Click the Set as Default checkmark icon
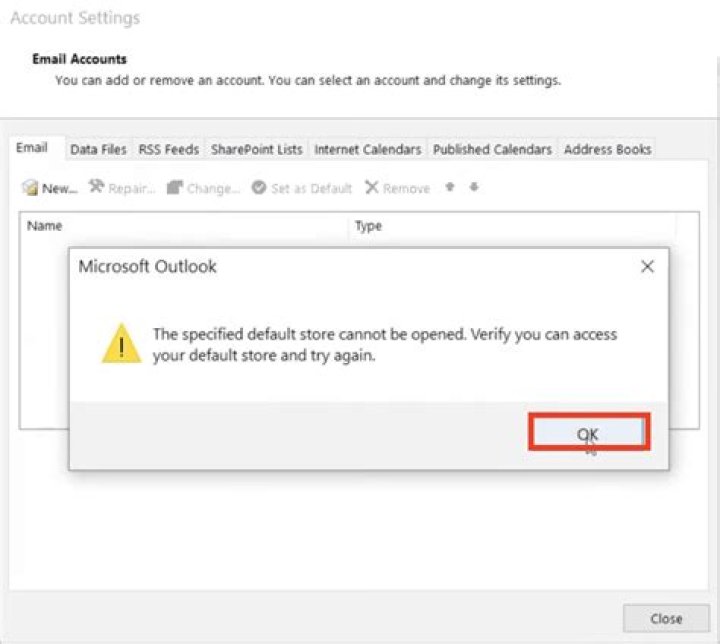The width and height of the screenshot is (720, 644). [259, 188]
